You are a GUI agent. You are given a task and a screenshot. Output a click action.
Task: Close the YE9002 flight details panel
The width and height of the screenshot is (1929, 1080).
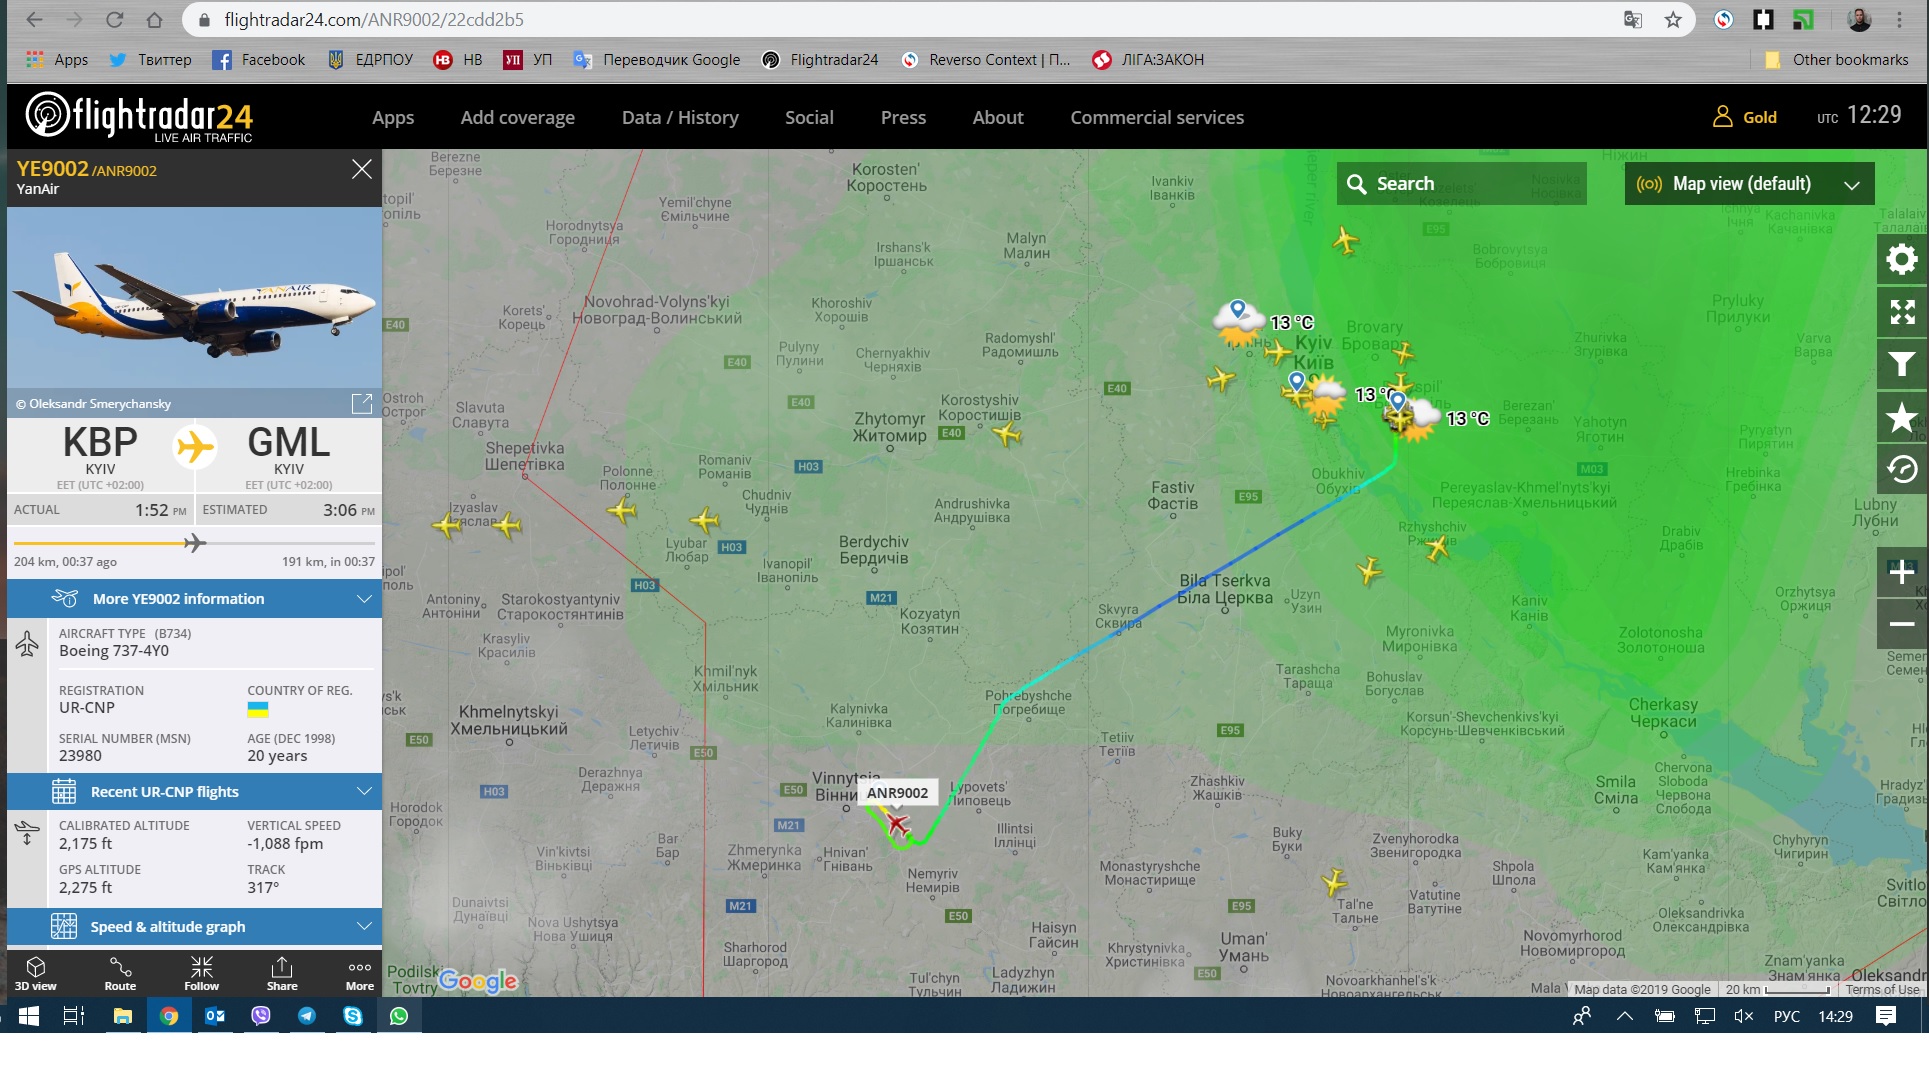[x=361, y=169]
